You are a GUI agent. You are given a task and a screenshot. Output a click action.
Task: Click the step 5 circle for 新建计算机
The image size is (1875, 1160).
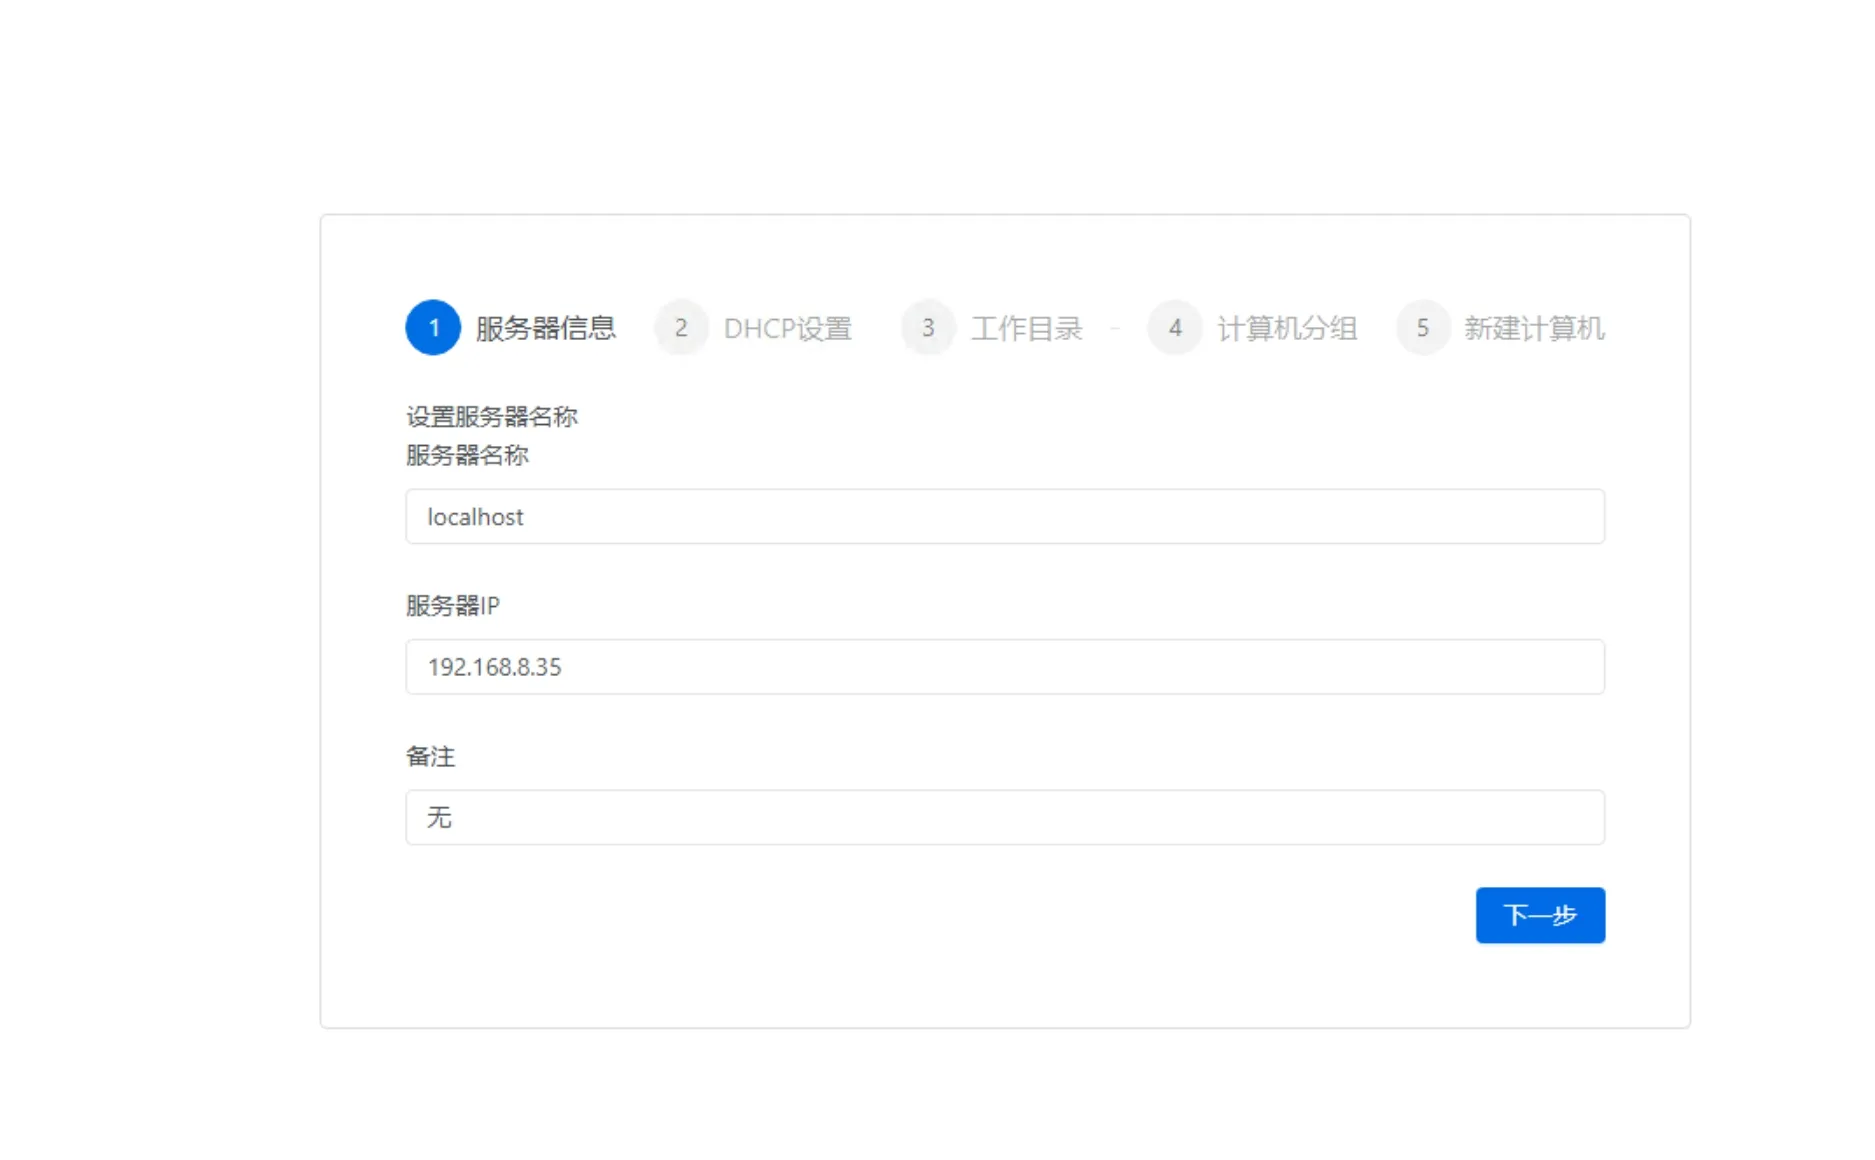(1422, 327)
